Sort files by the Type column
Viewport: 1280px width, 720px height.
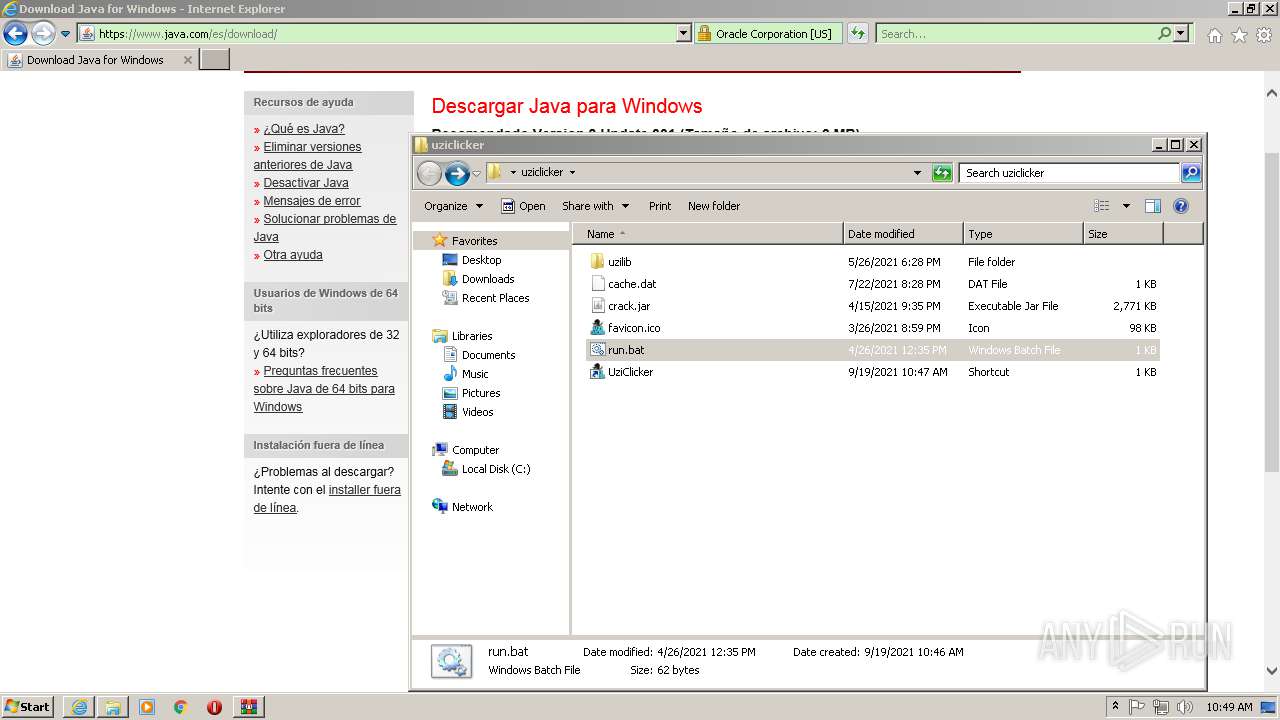(x=1023, y=234)
